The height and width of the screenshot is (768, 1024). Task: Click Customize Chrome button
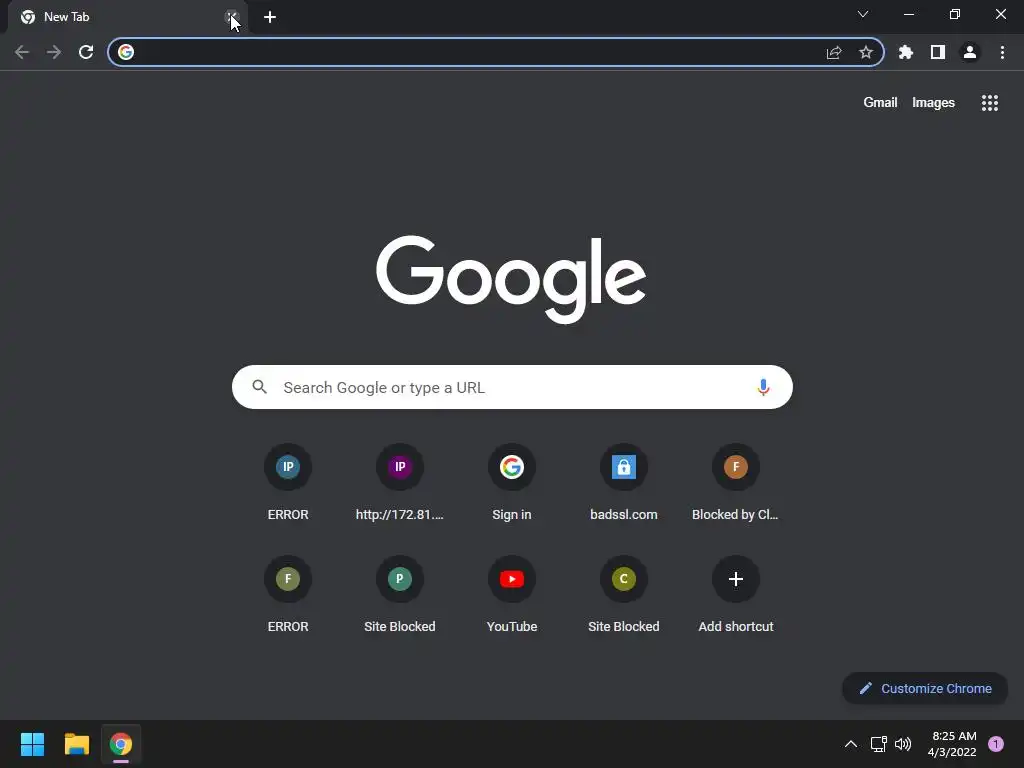pos(925,688)
